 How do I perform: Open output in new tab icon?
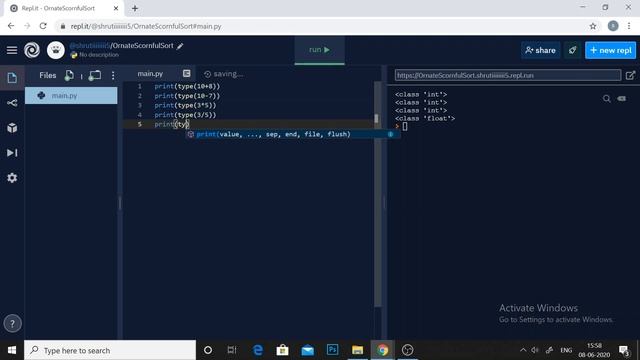631,75
